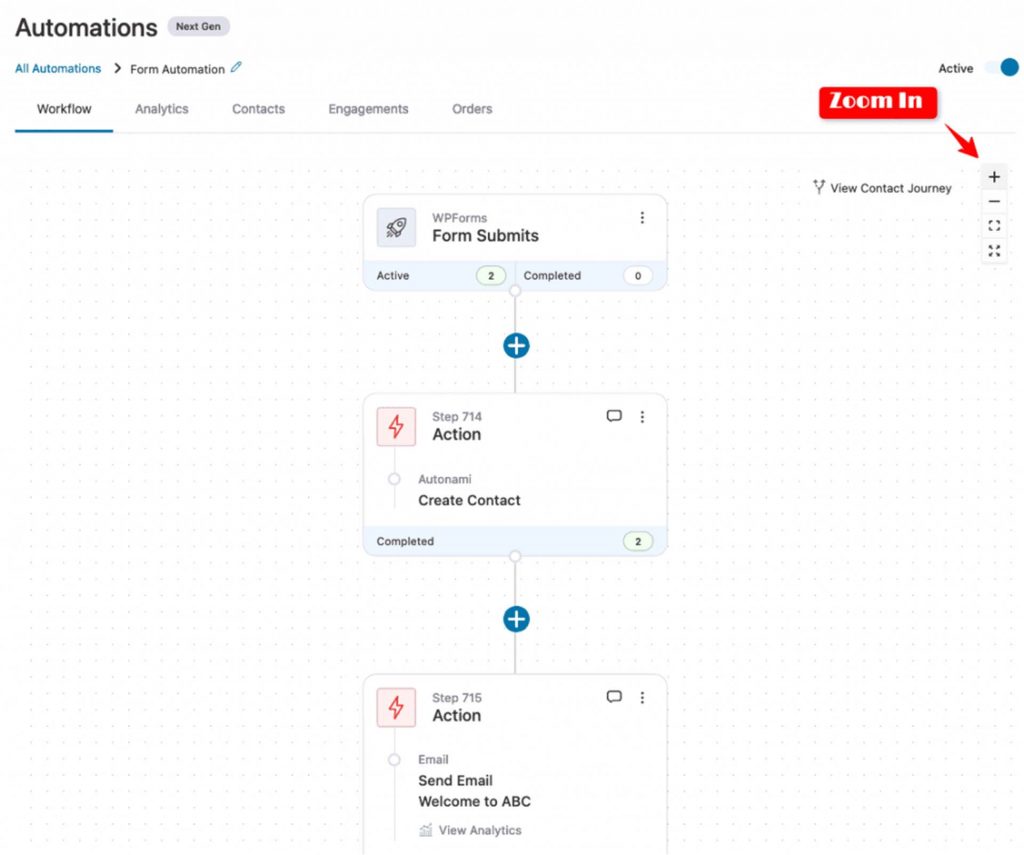Click the Autonami label in Step 714

point(445,479)
